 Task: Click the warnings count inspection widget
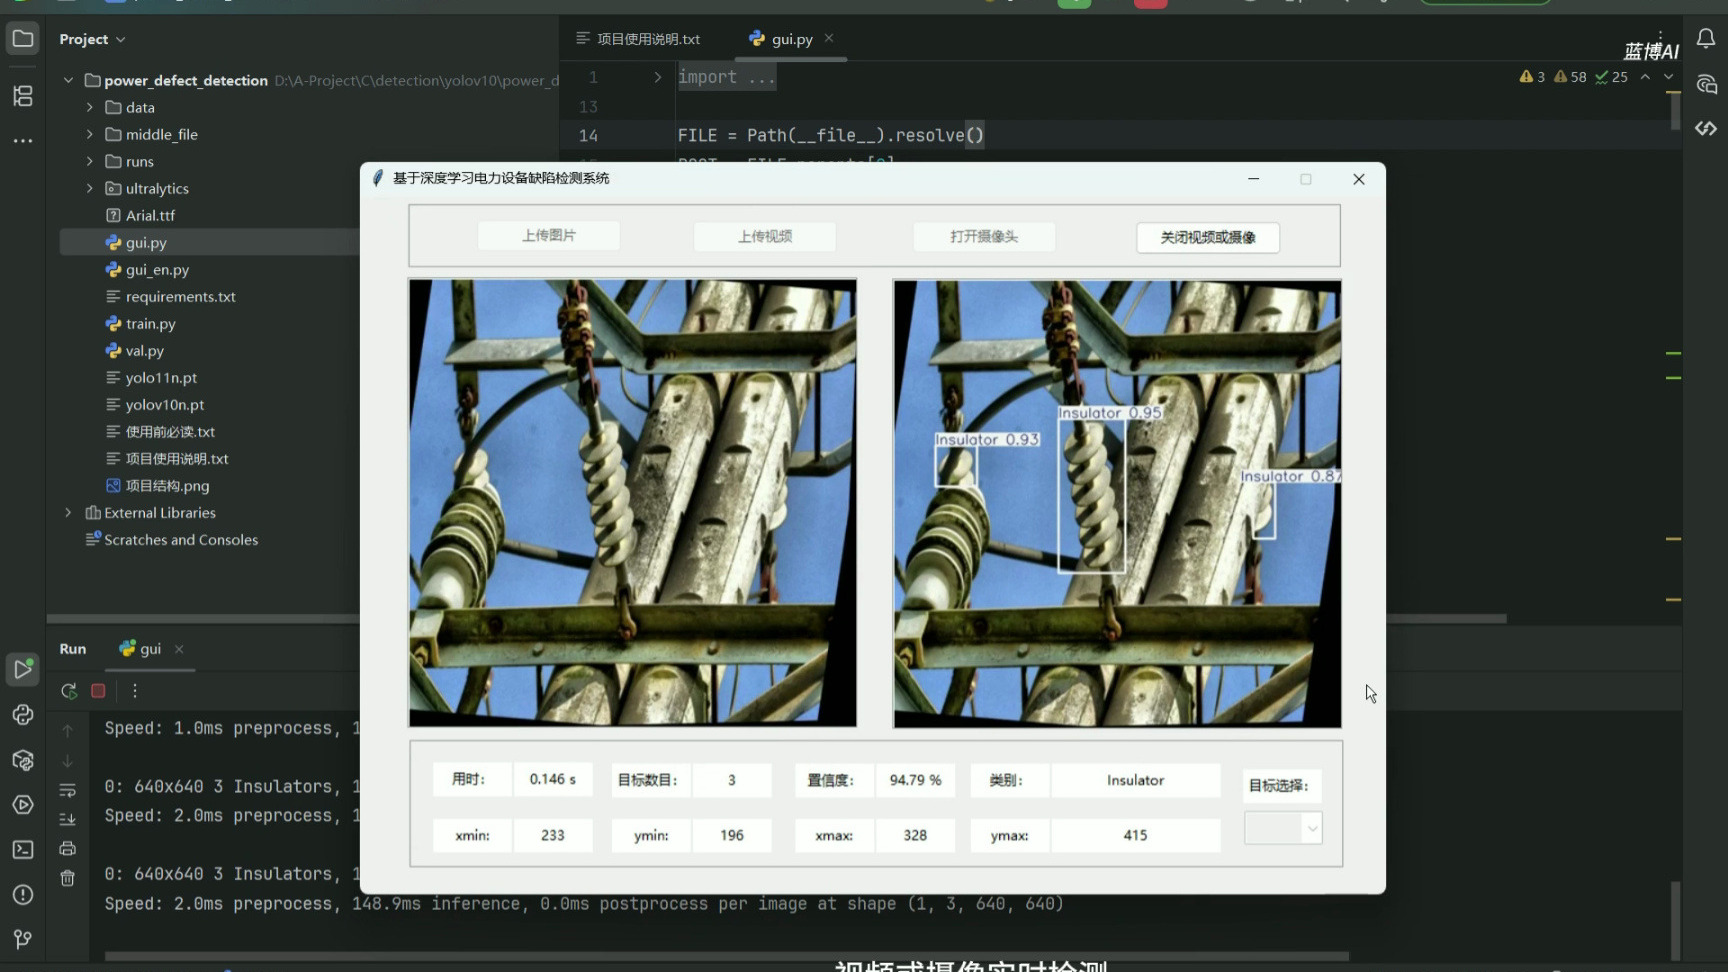coord(1574,77)
